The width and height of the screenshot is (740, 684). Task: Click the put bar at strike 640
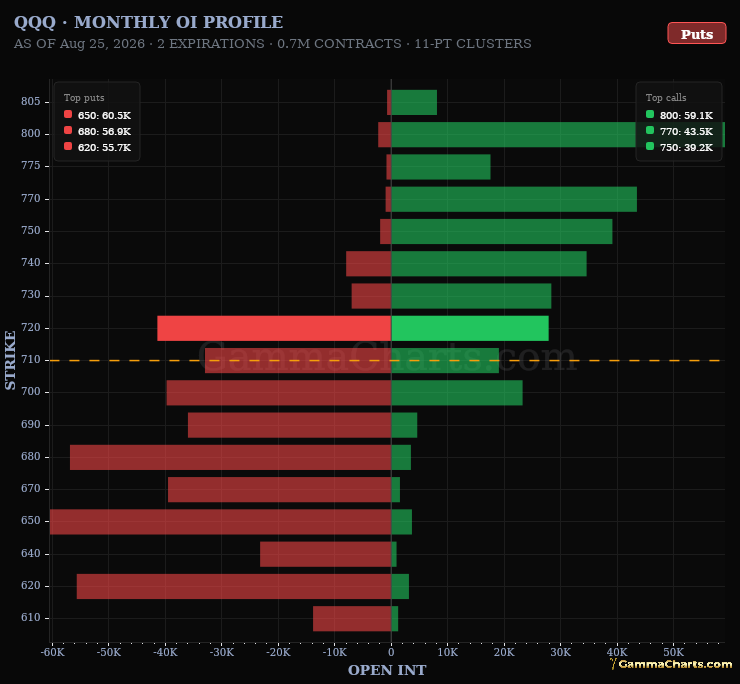pos(326,554)
